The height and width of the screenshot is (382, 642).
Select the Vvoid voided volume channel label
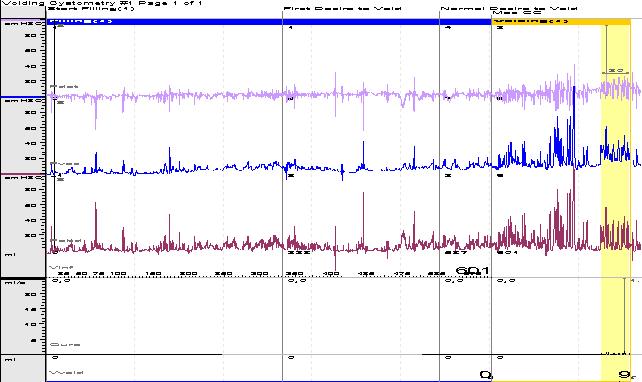(x=66, y=373)
